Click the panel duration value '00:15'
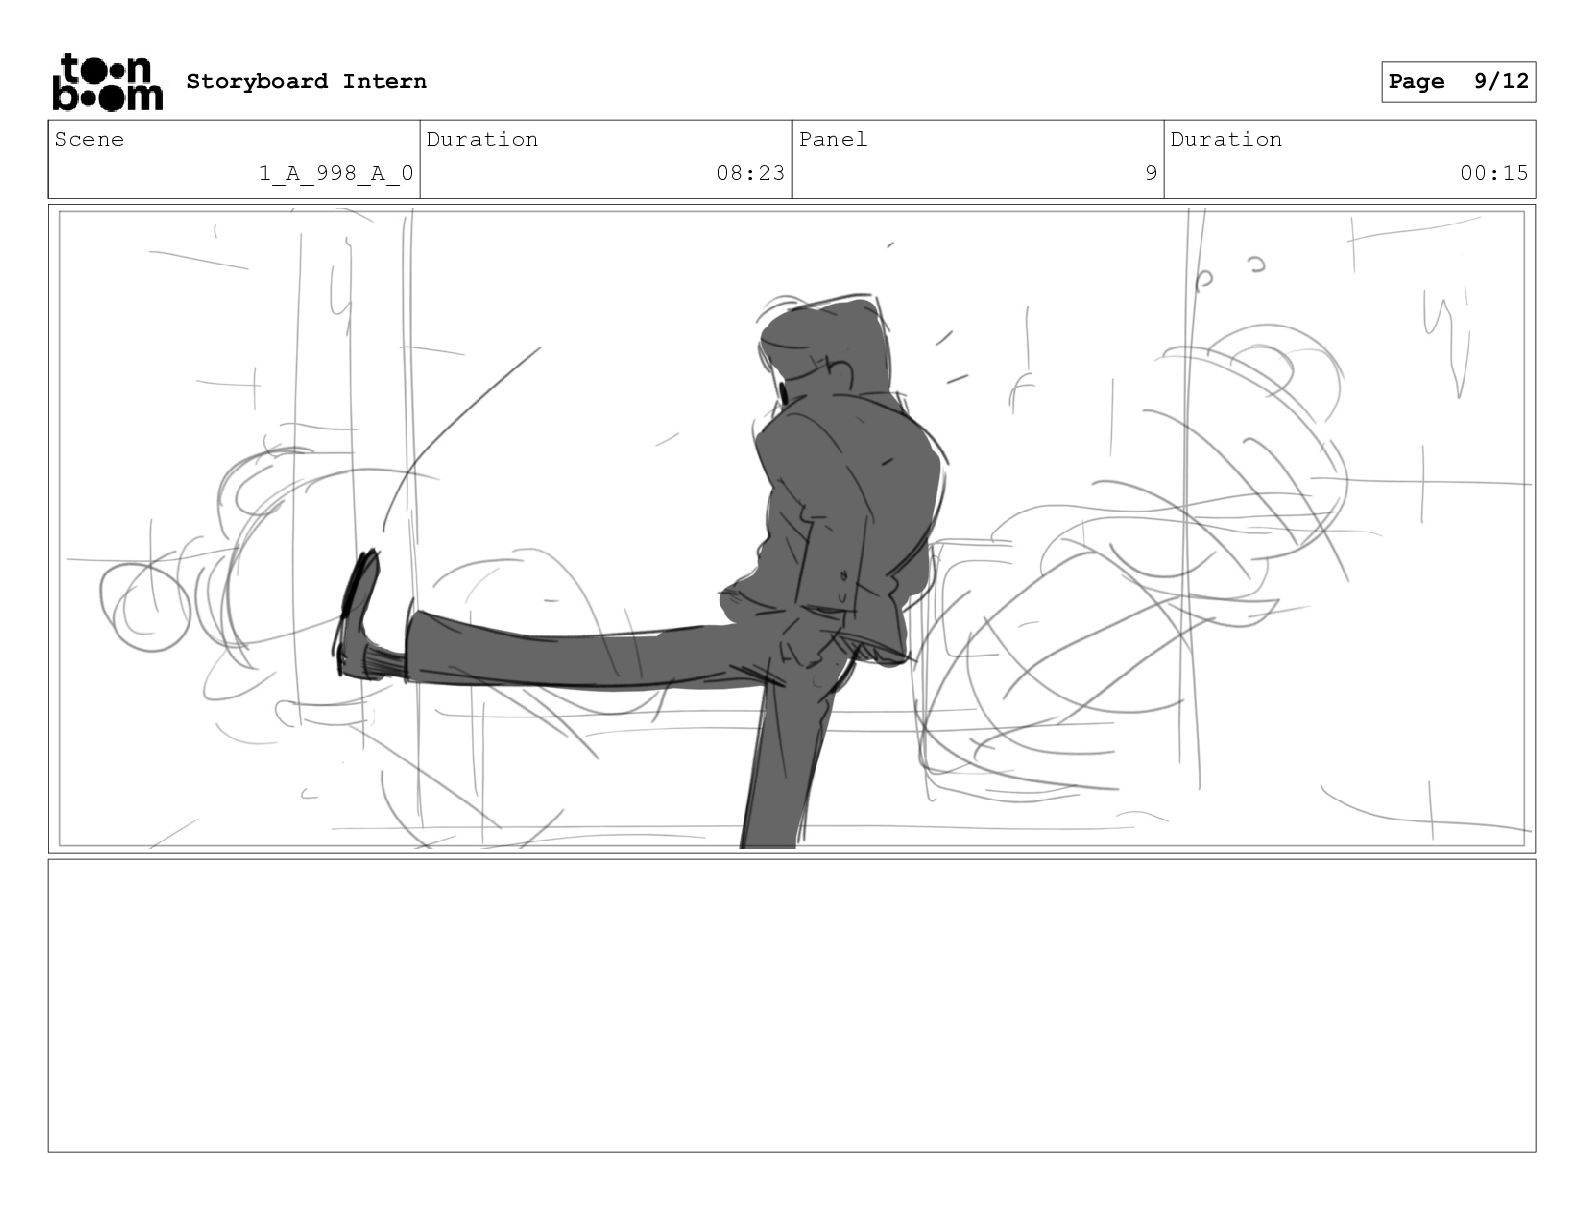Screen dimensions: 1584x1224 (x=1494, y=173)
